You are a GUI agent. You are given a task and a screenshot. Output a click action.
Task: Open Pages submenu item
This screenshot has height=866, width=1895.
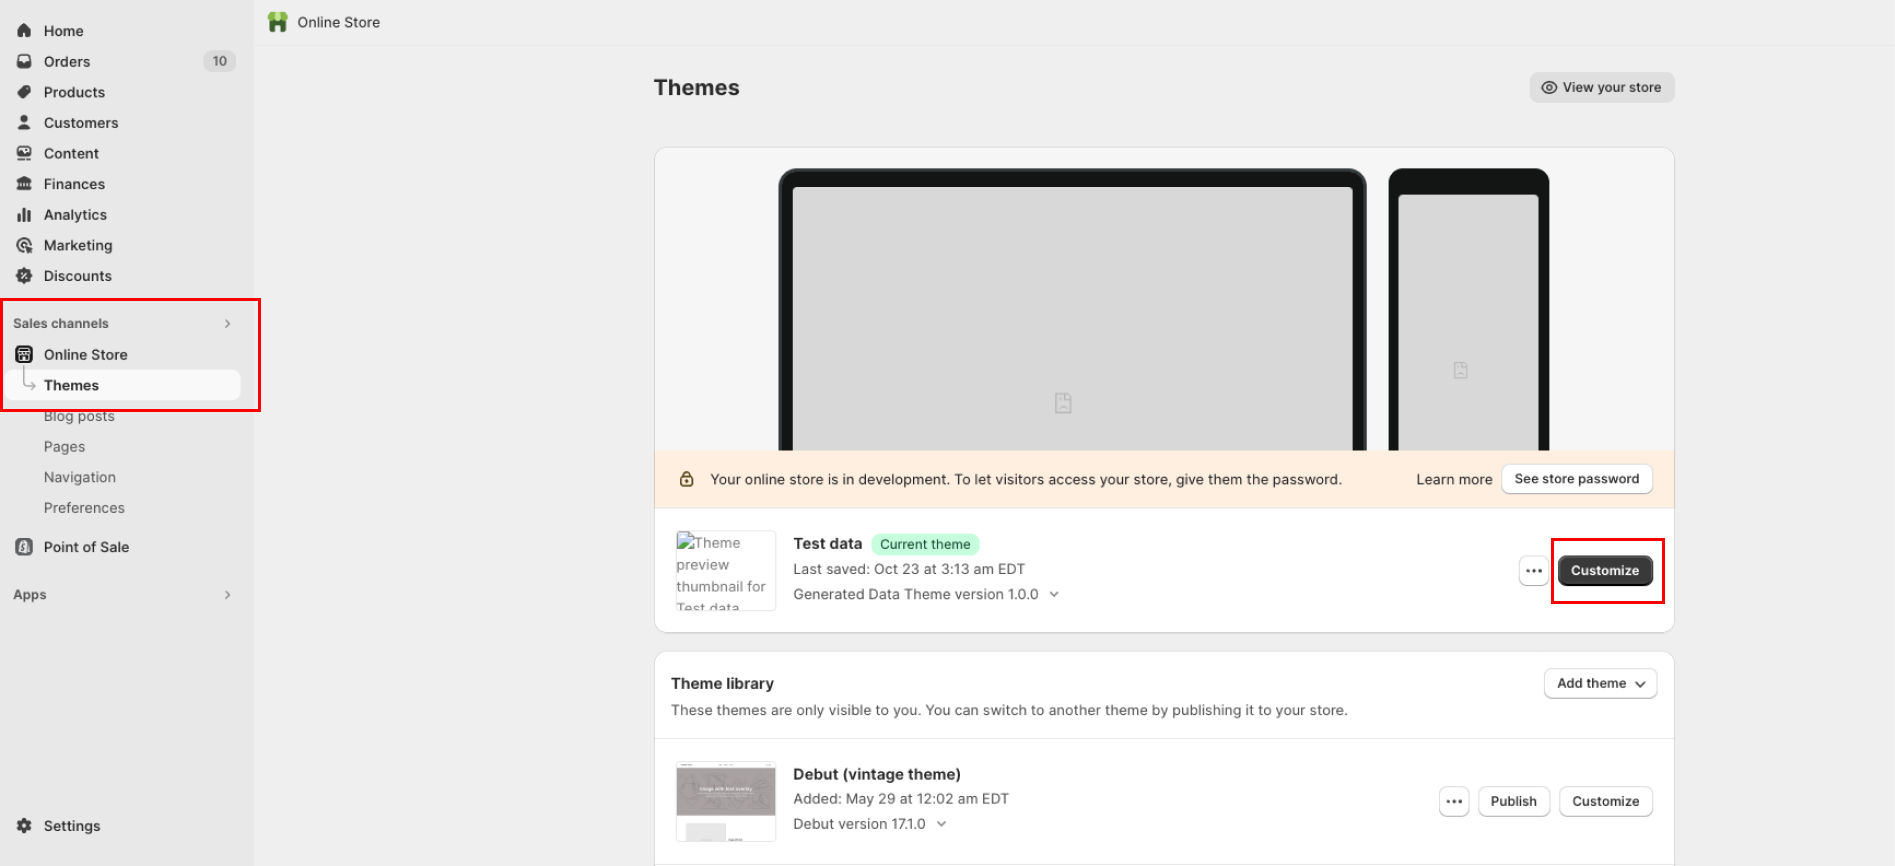[x=64, y=447]
